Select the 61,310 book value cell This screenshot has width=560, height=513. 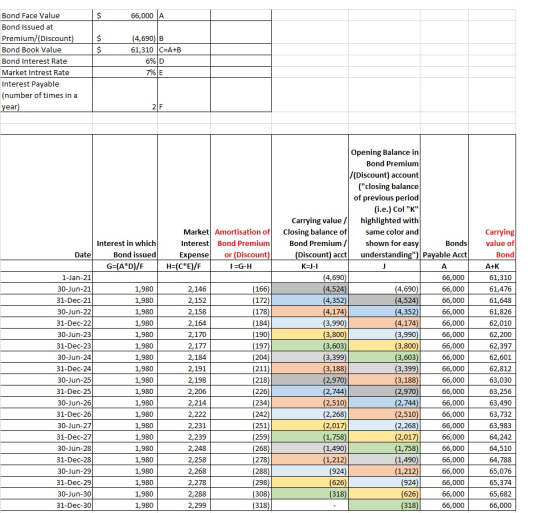coord(125,50)
